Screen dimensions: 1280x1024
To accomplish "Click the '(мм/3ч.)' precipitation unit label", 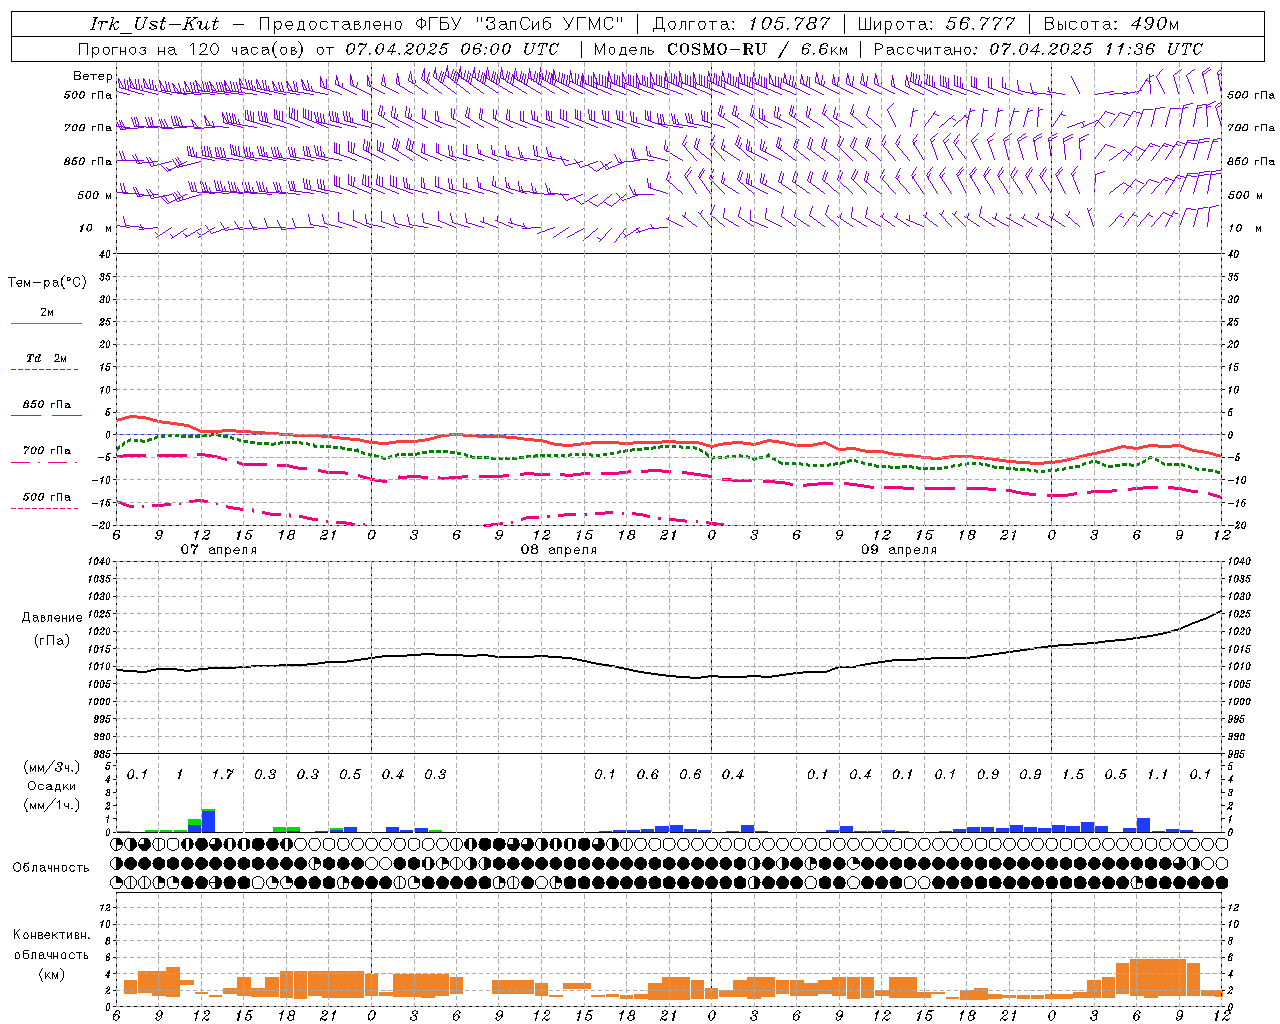I will pyautogui.click(x=52, y=767).
